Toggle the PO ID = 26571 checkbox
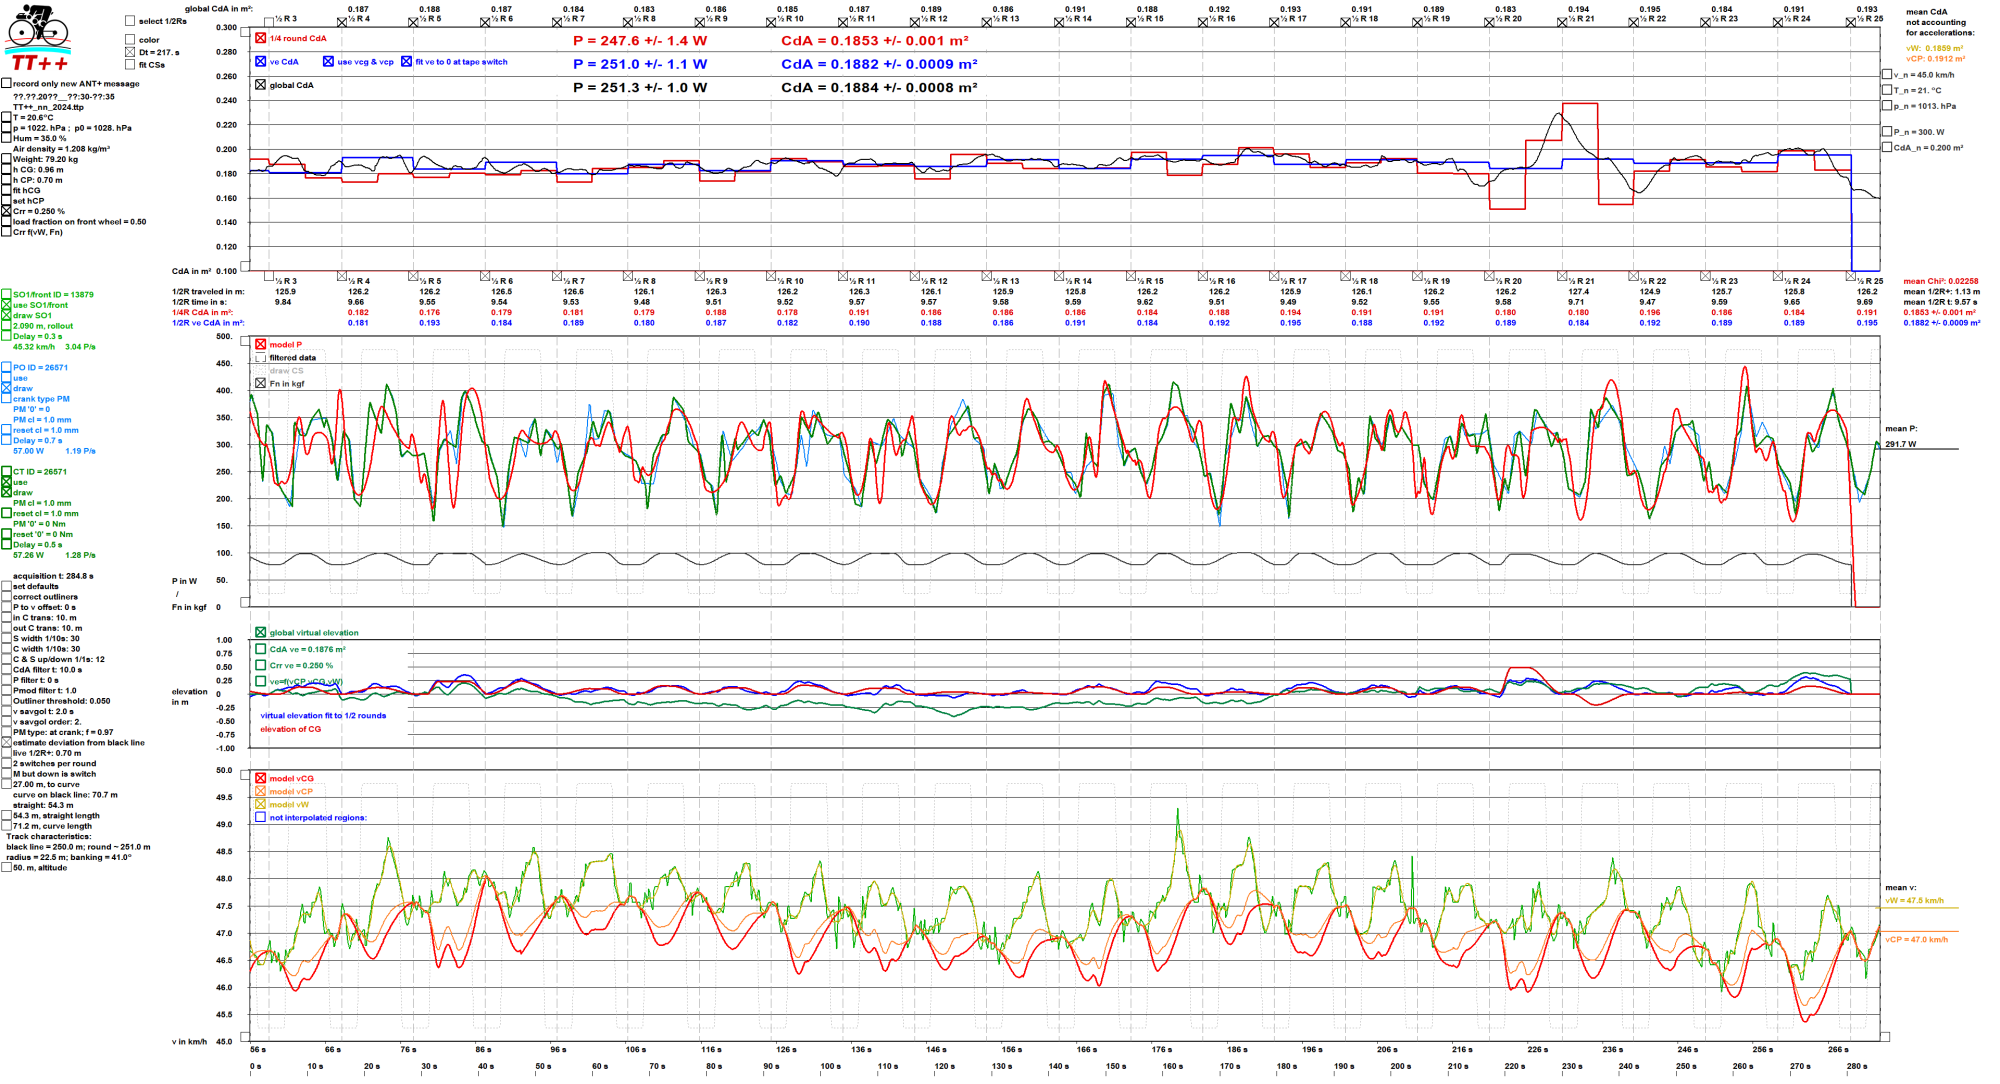The image size is (2000, 1084). coord(6,368)
